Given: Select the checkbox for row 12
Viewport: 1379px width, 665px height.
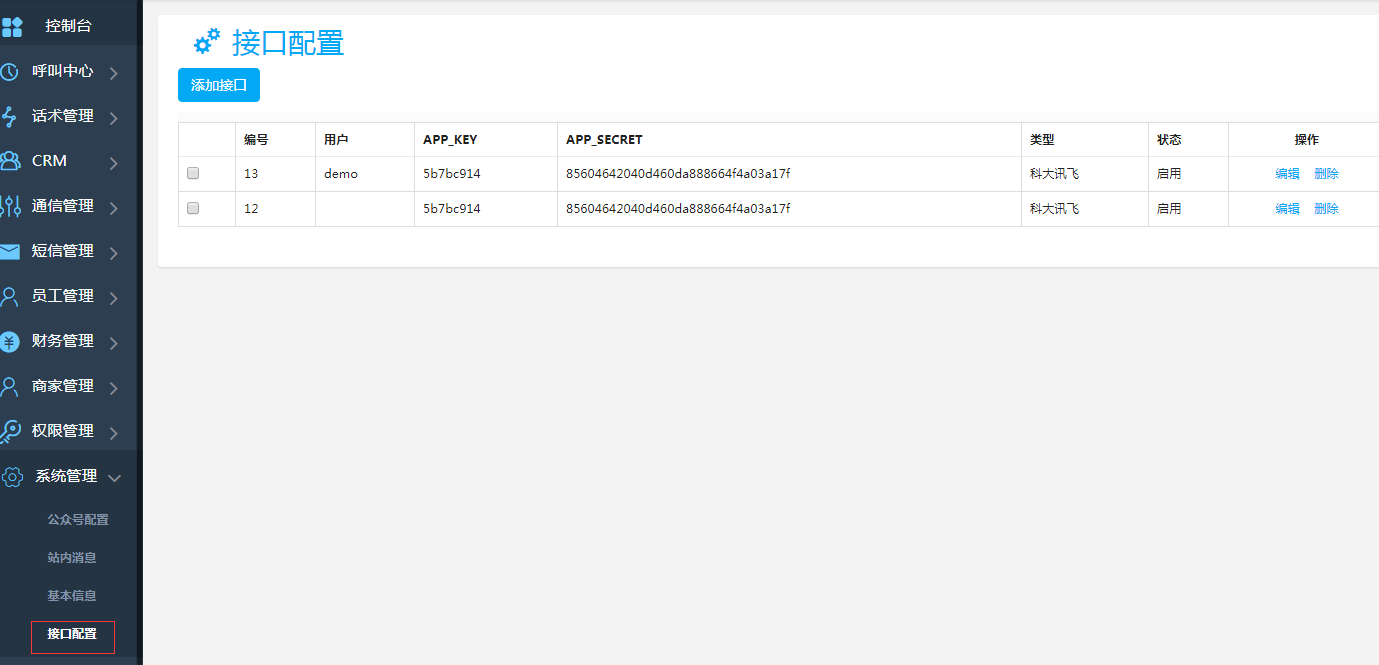Looking at the screenshot, I should 193,208.
